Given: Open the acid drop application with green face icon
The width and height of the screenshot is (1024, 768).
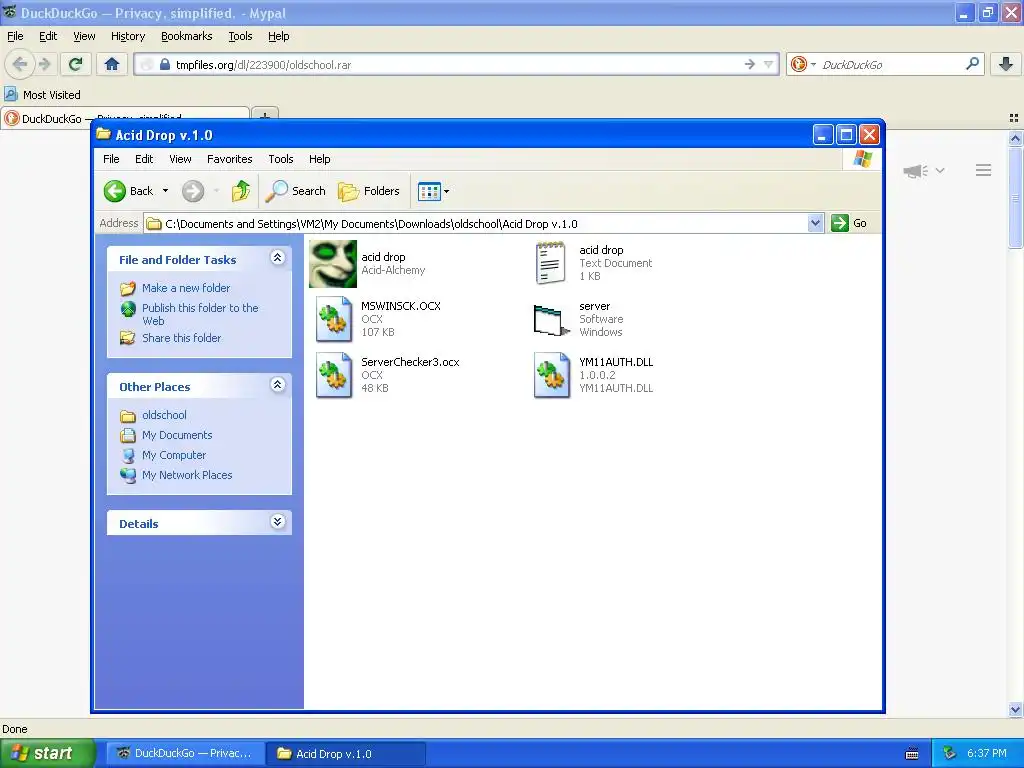Looking at the screenshot, I should (x=332, y=264).
